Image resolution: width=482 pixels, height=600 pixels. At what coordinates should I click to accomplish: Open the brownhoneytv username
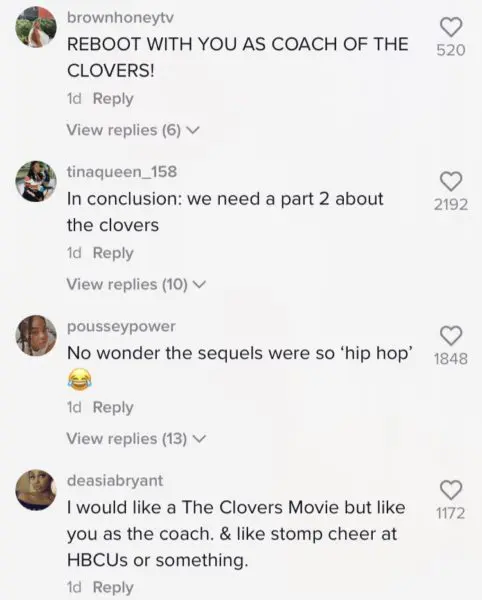tap(120, 18)
